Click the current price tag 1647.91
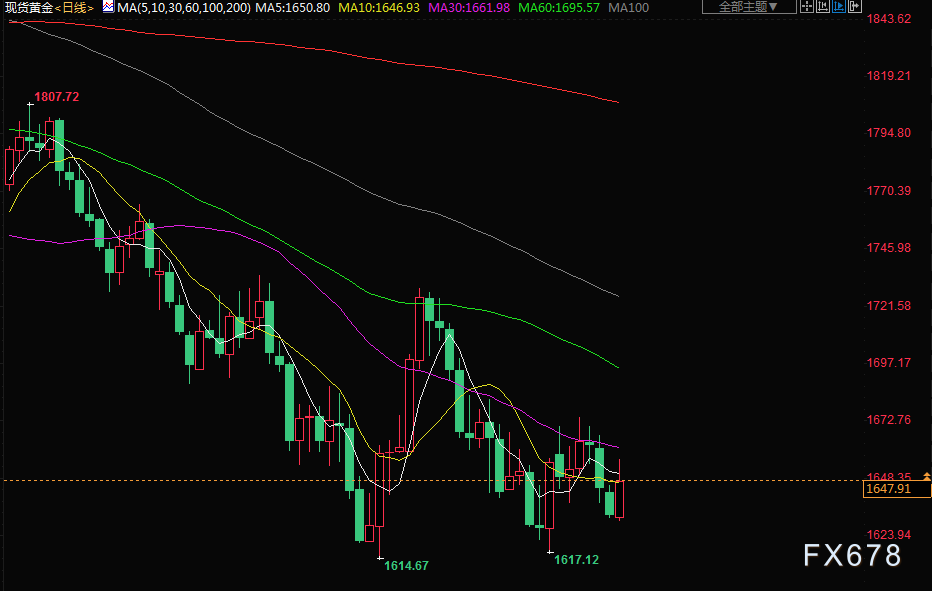Screen dimensions: 932x591 (x=896, y=489)
